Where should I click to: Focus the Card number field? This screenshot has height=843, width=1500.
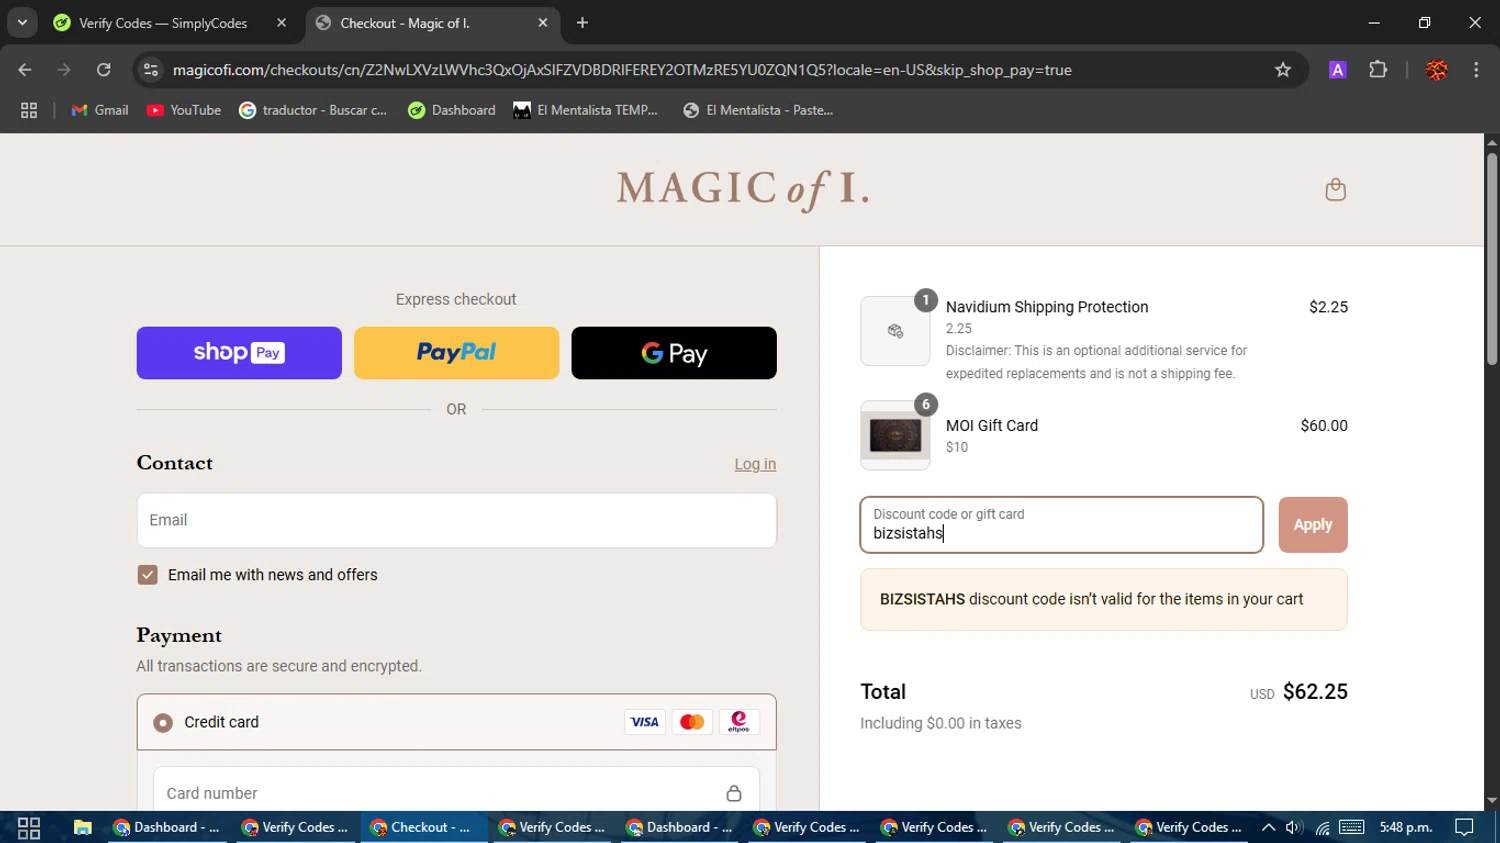pyautogui.click(x=456, y=793)
